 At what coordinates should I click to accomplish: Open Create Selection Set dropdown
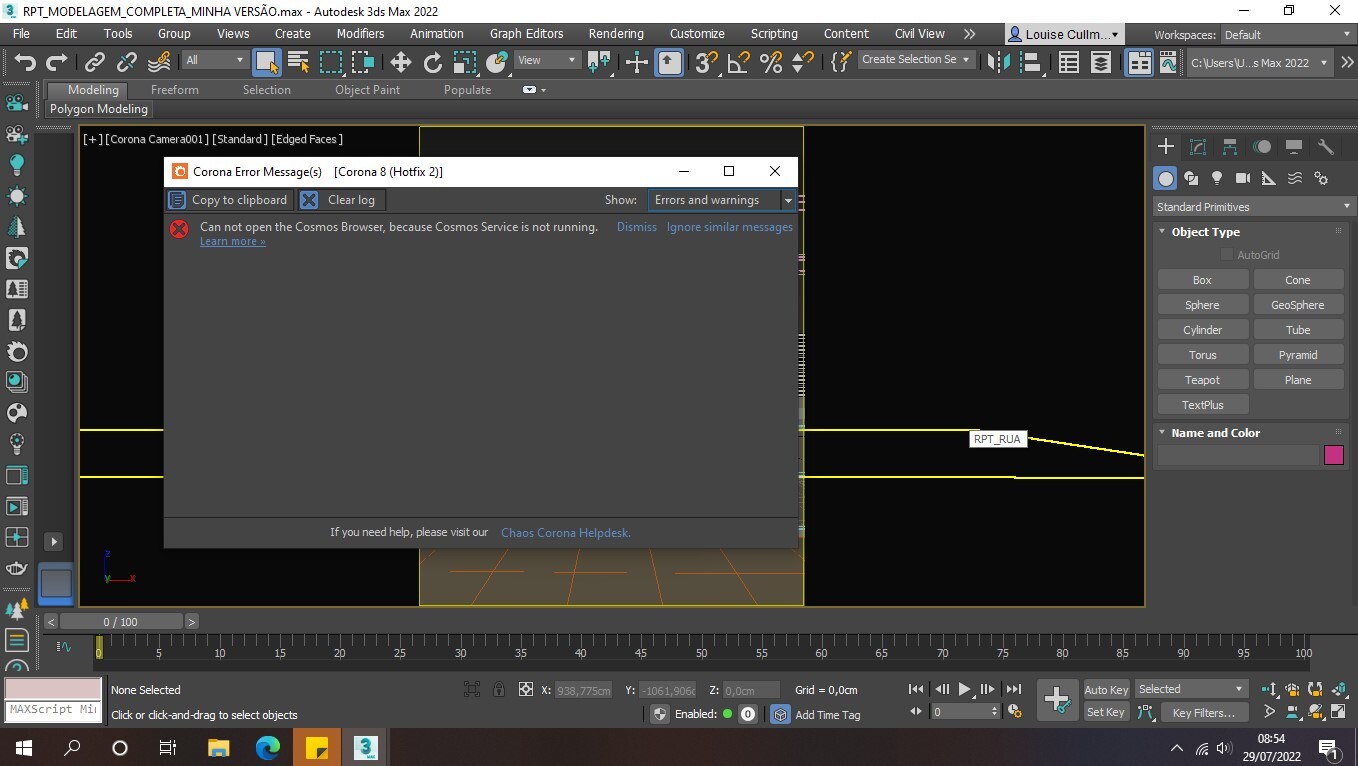pyautogui.click(x=916, y=59)
